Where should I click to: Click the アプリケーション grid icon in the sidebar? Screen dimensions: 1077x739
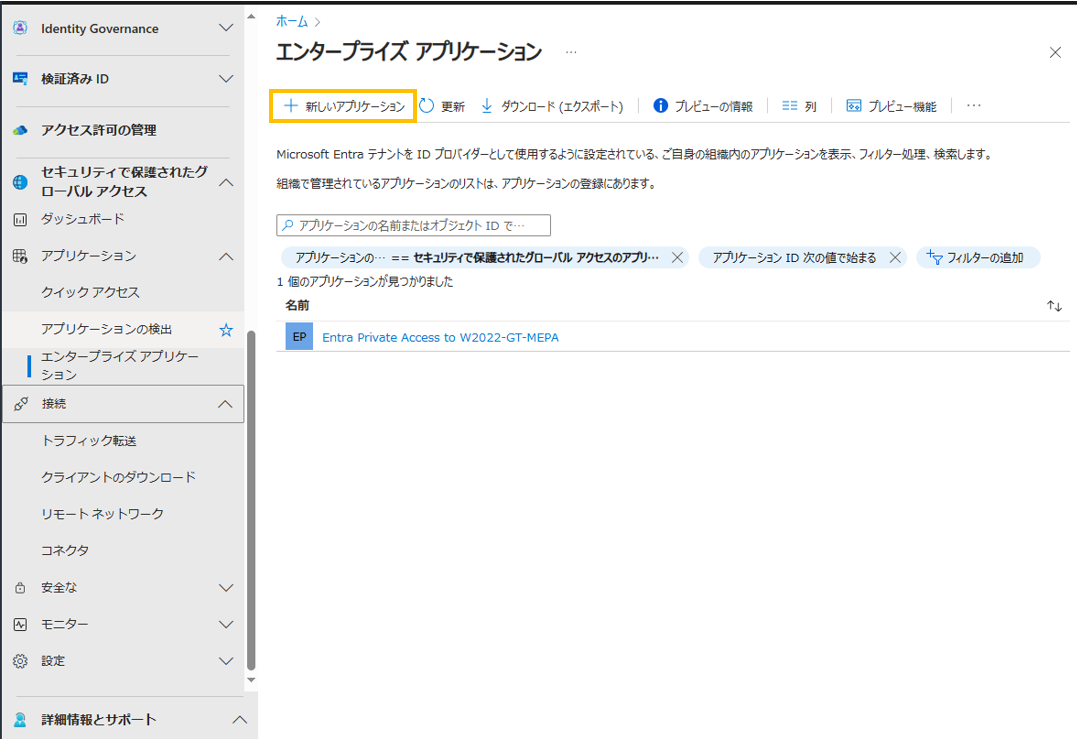point(21,256)
